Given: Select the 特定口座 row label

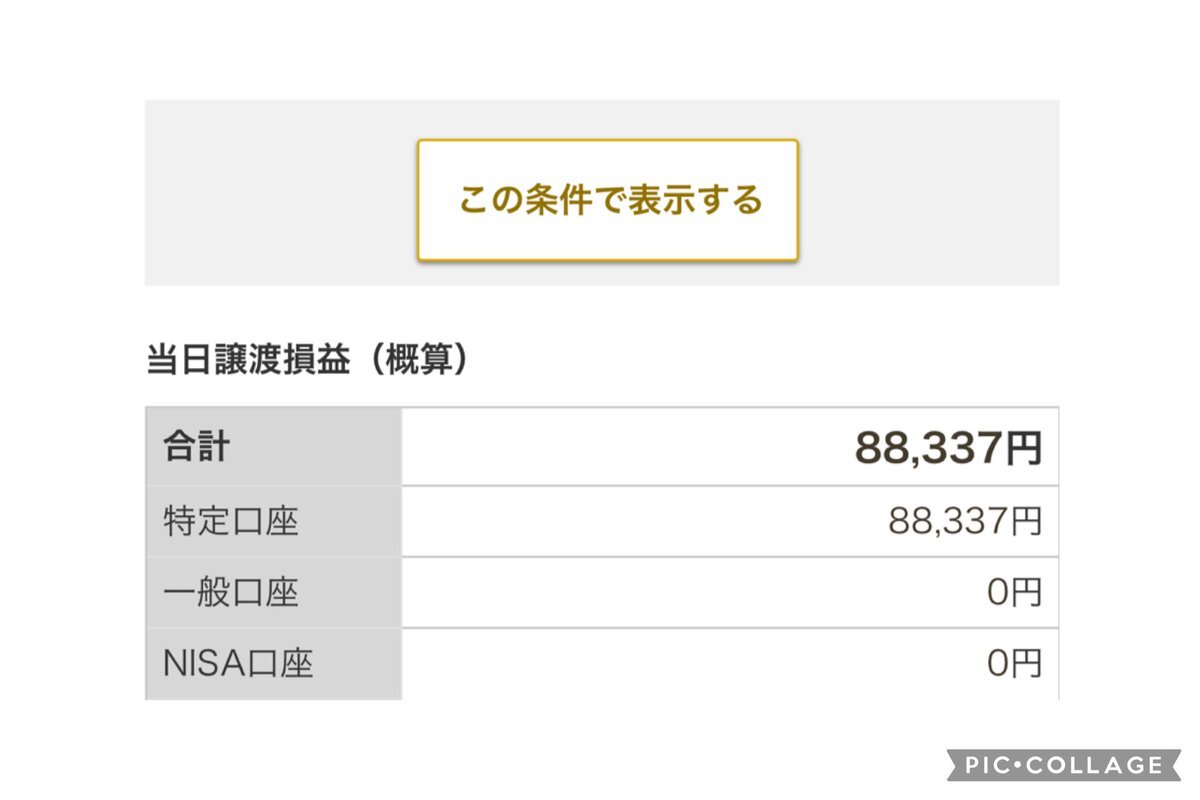Looking at the screenshot, I should pos(231,522).
